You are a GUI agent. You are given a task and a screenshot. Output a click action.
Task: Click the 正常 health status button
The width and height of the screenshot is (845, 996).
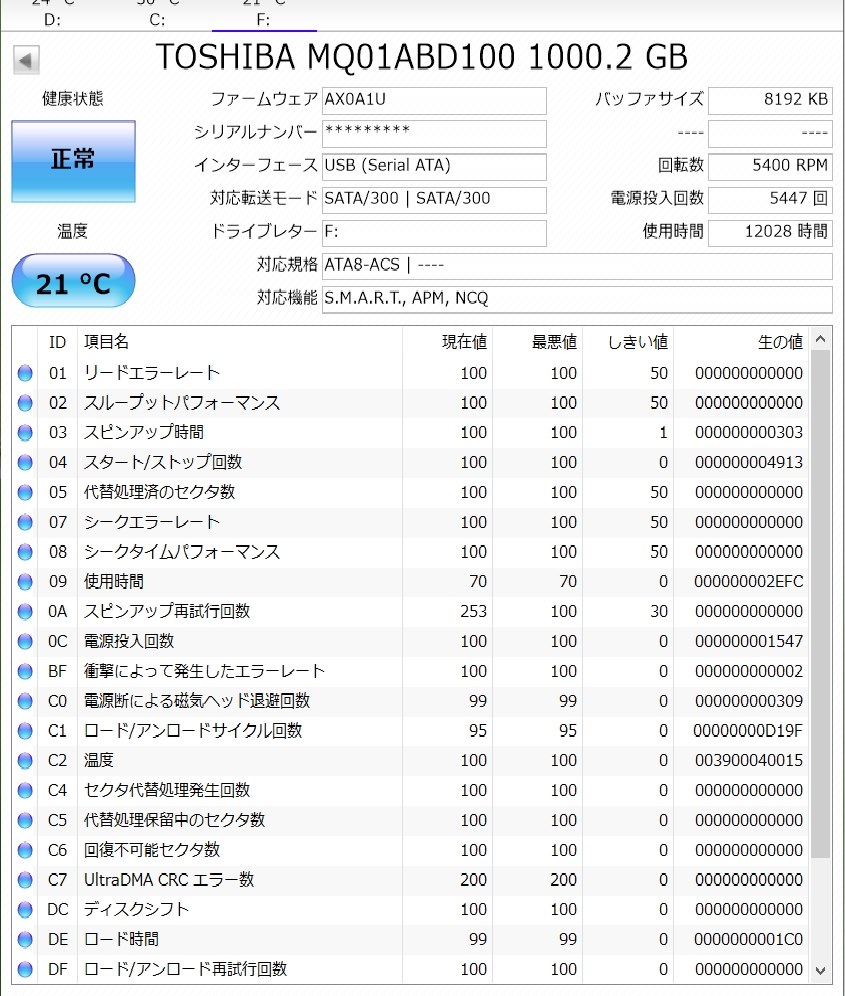point(73,161)
